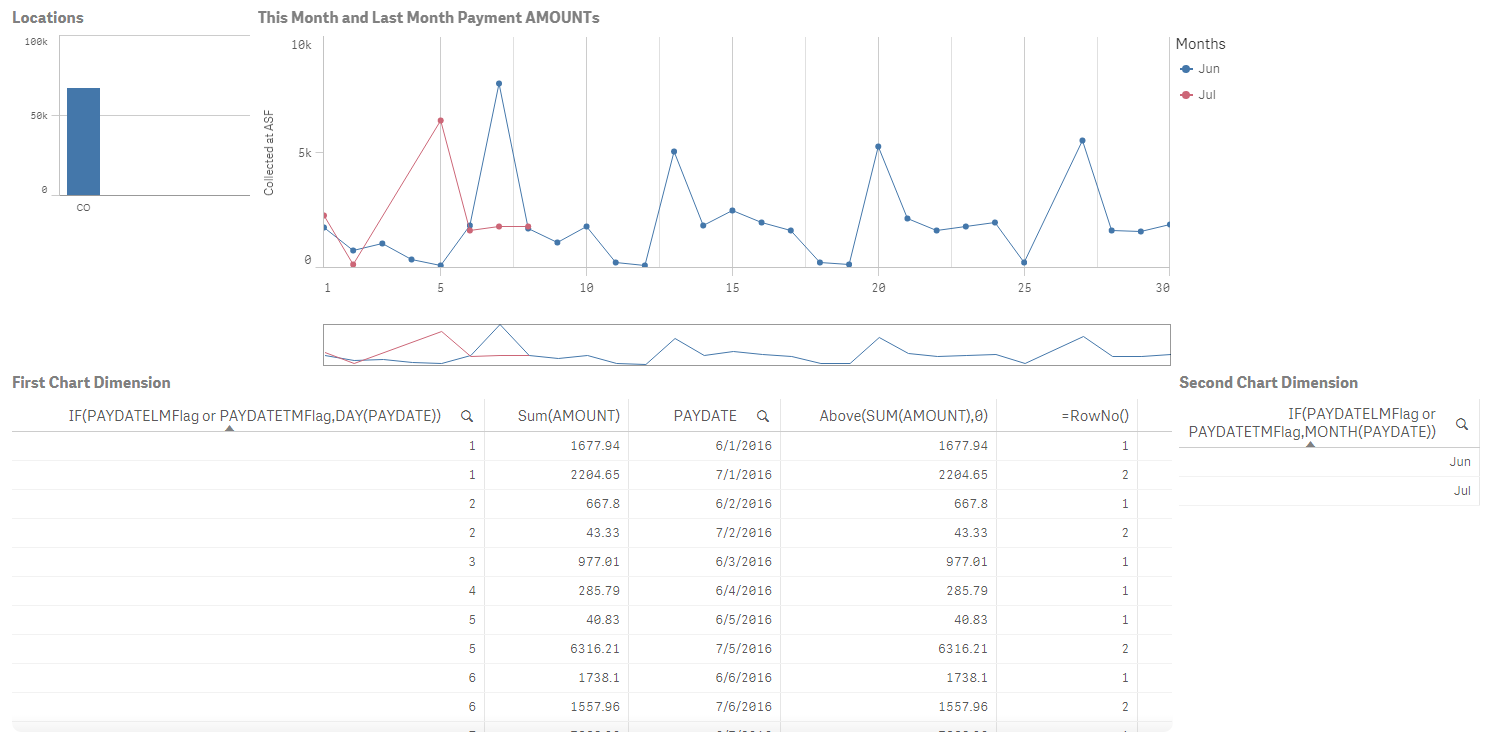Select the Jun data point at day 13

pyautogui.click(x=674, y=152)
